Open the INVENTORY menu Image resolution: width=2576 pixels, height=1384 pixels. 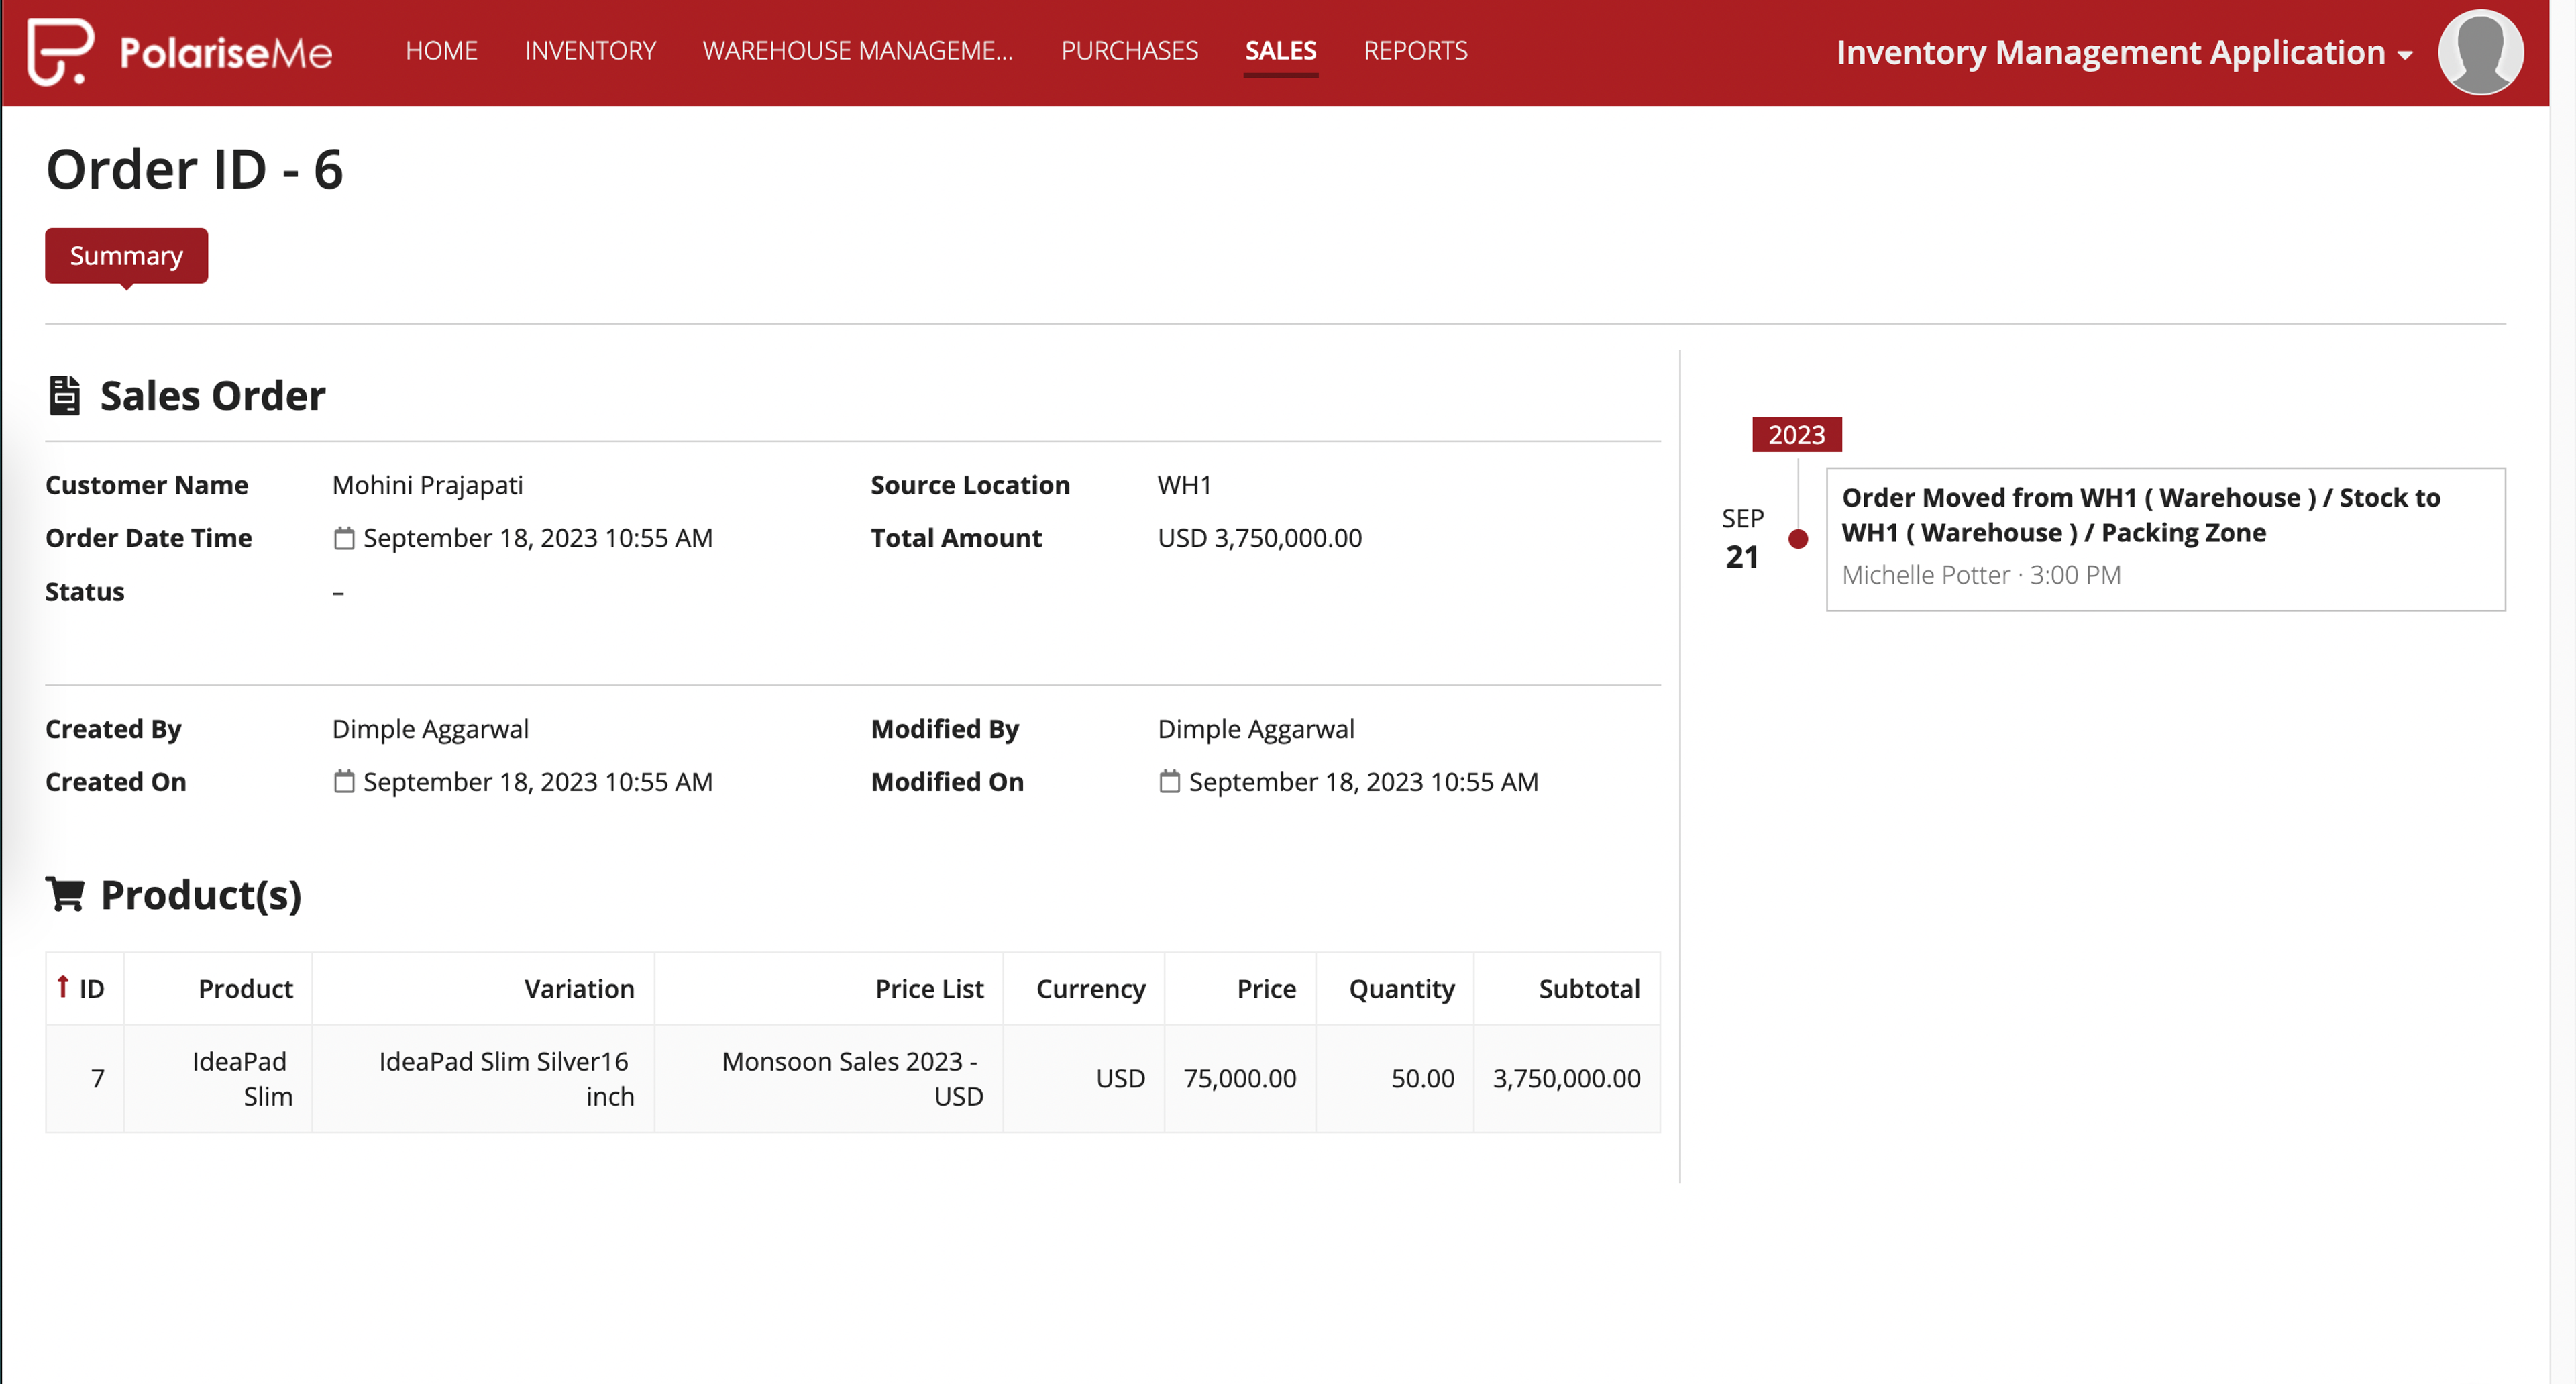tap(590, 51)
